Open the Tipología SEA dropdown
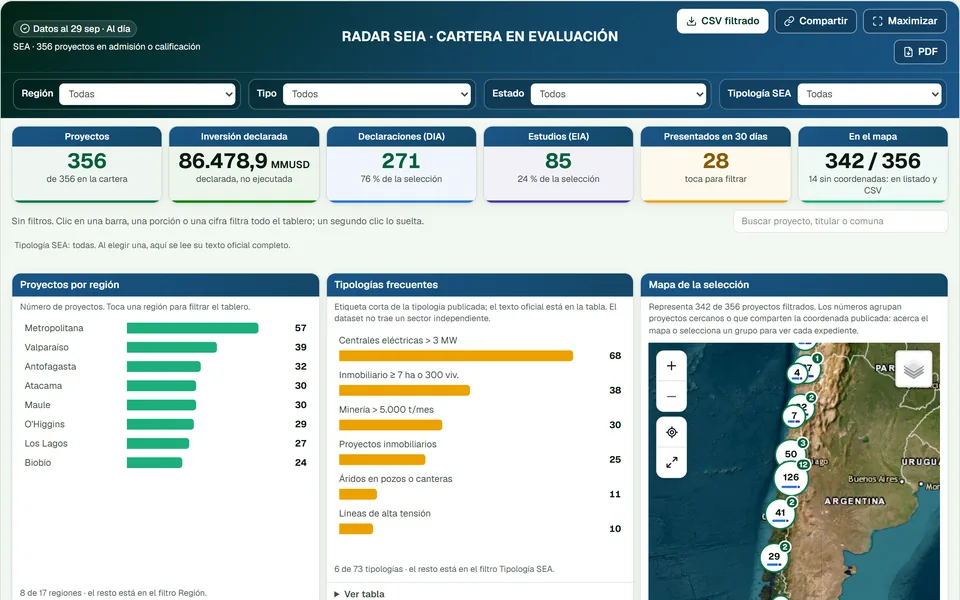Viewport: 960px width, 600px height. pos(869,94)
